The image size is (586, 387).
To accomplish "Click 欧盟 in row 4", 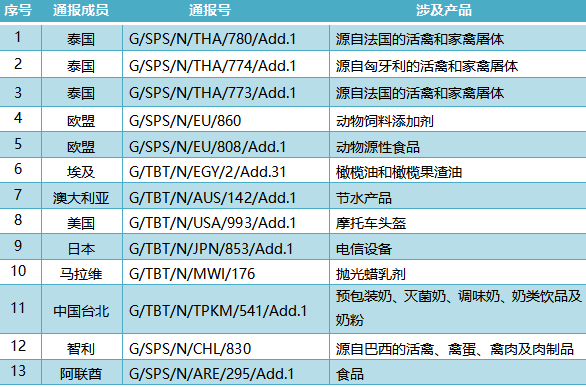I will click(x=81, y=121).
